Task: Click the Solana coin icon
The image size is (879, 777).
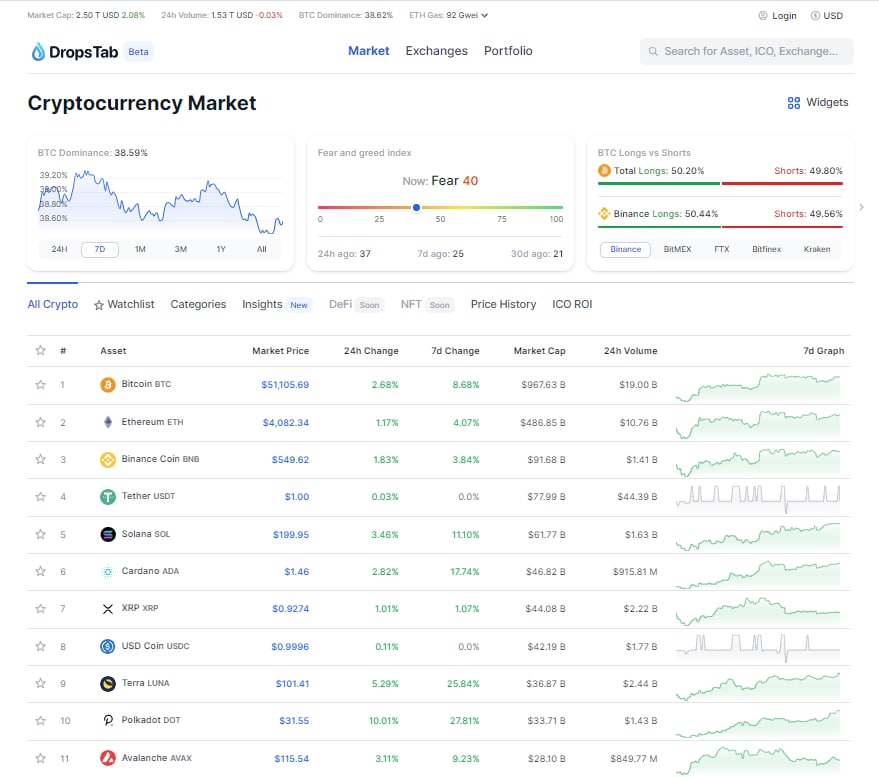Action: click(x=108, y=534)
